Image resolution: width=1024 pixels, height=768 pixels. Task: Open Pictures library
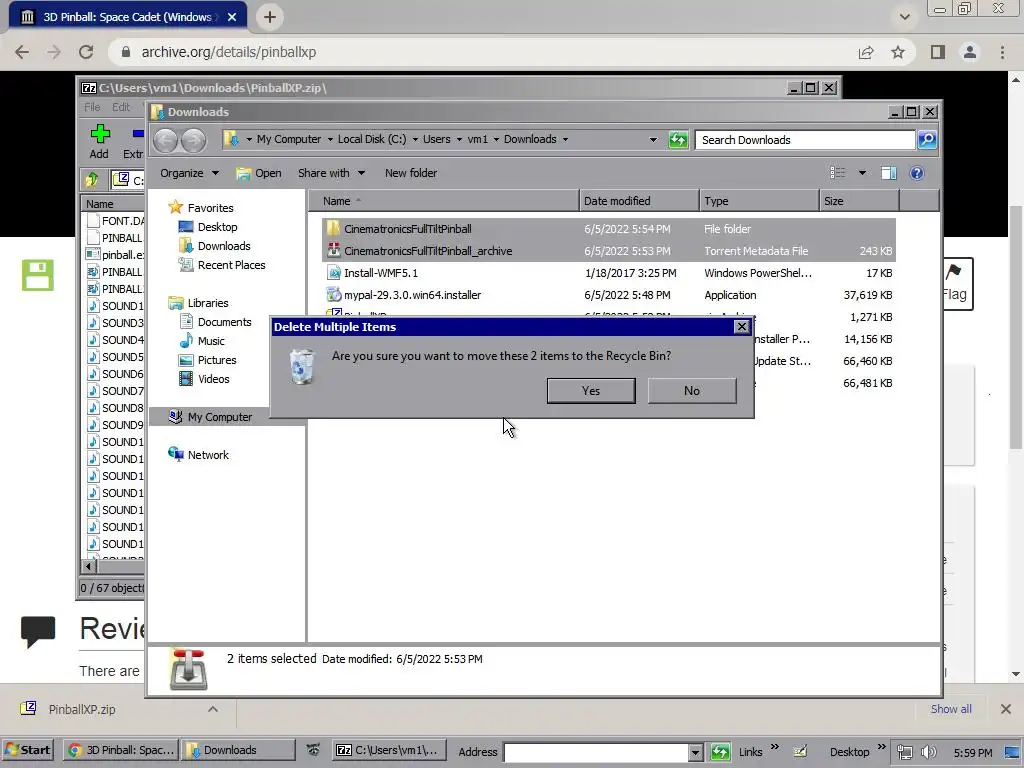[208, 360]
